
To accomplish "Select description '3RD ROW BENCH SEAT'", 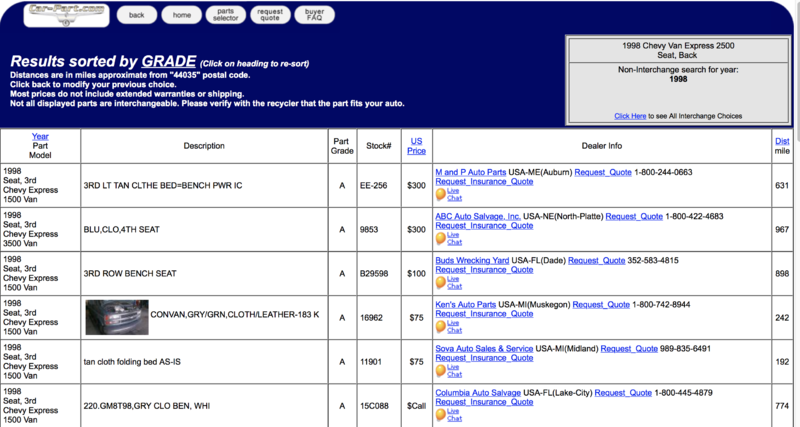I will pyautogui.click(x=130, y=274).
